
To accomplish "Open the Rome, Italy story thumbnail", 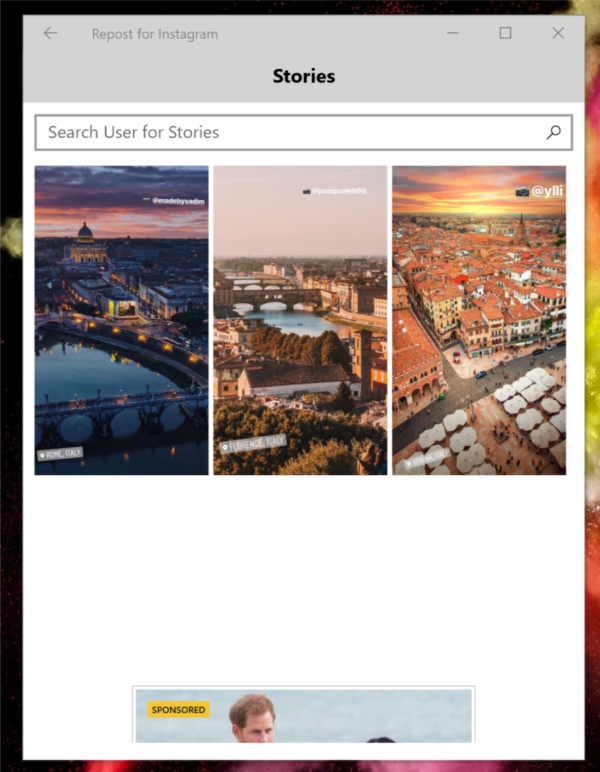I will click(122, 321).
